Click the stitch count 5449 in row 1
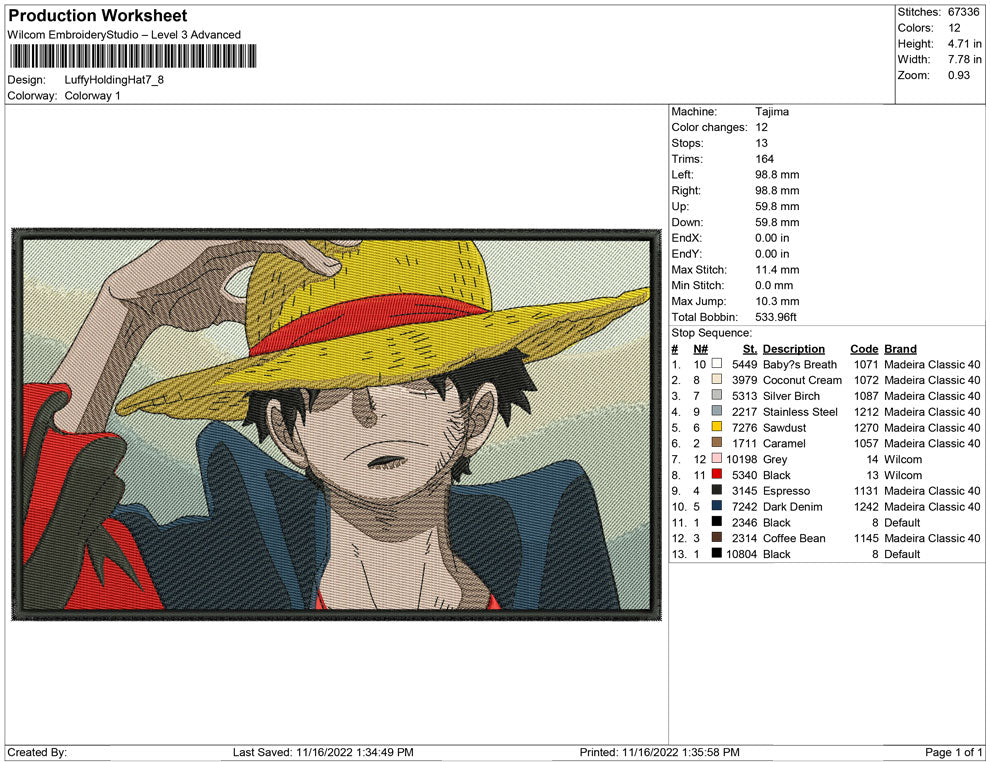 click(744, 364)
